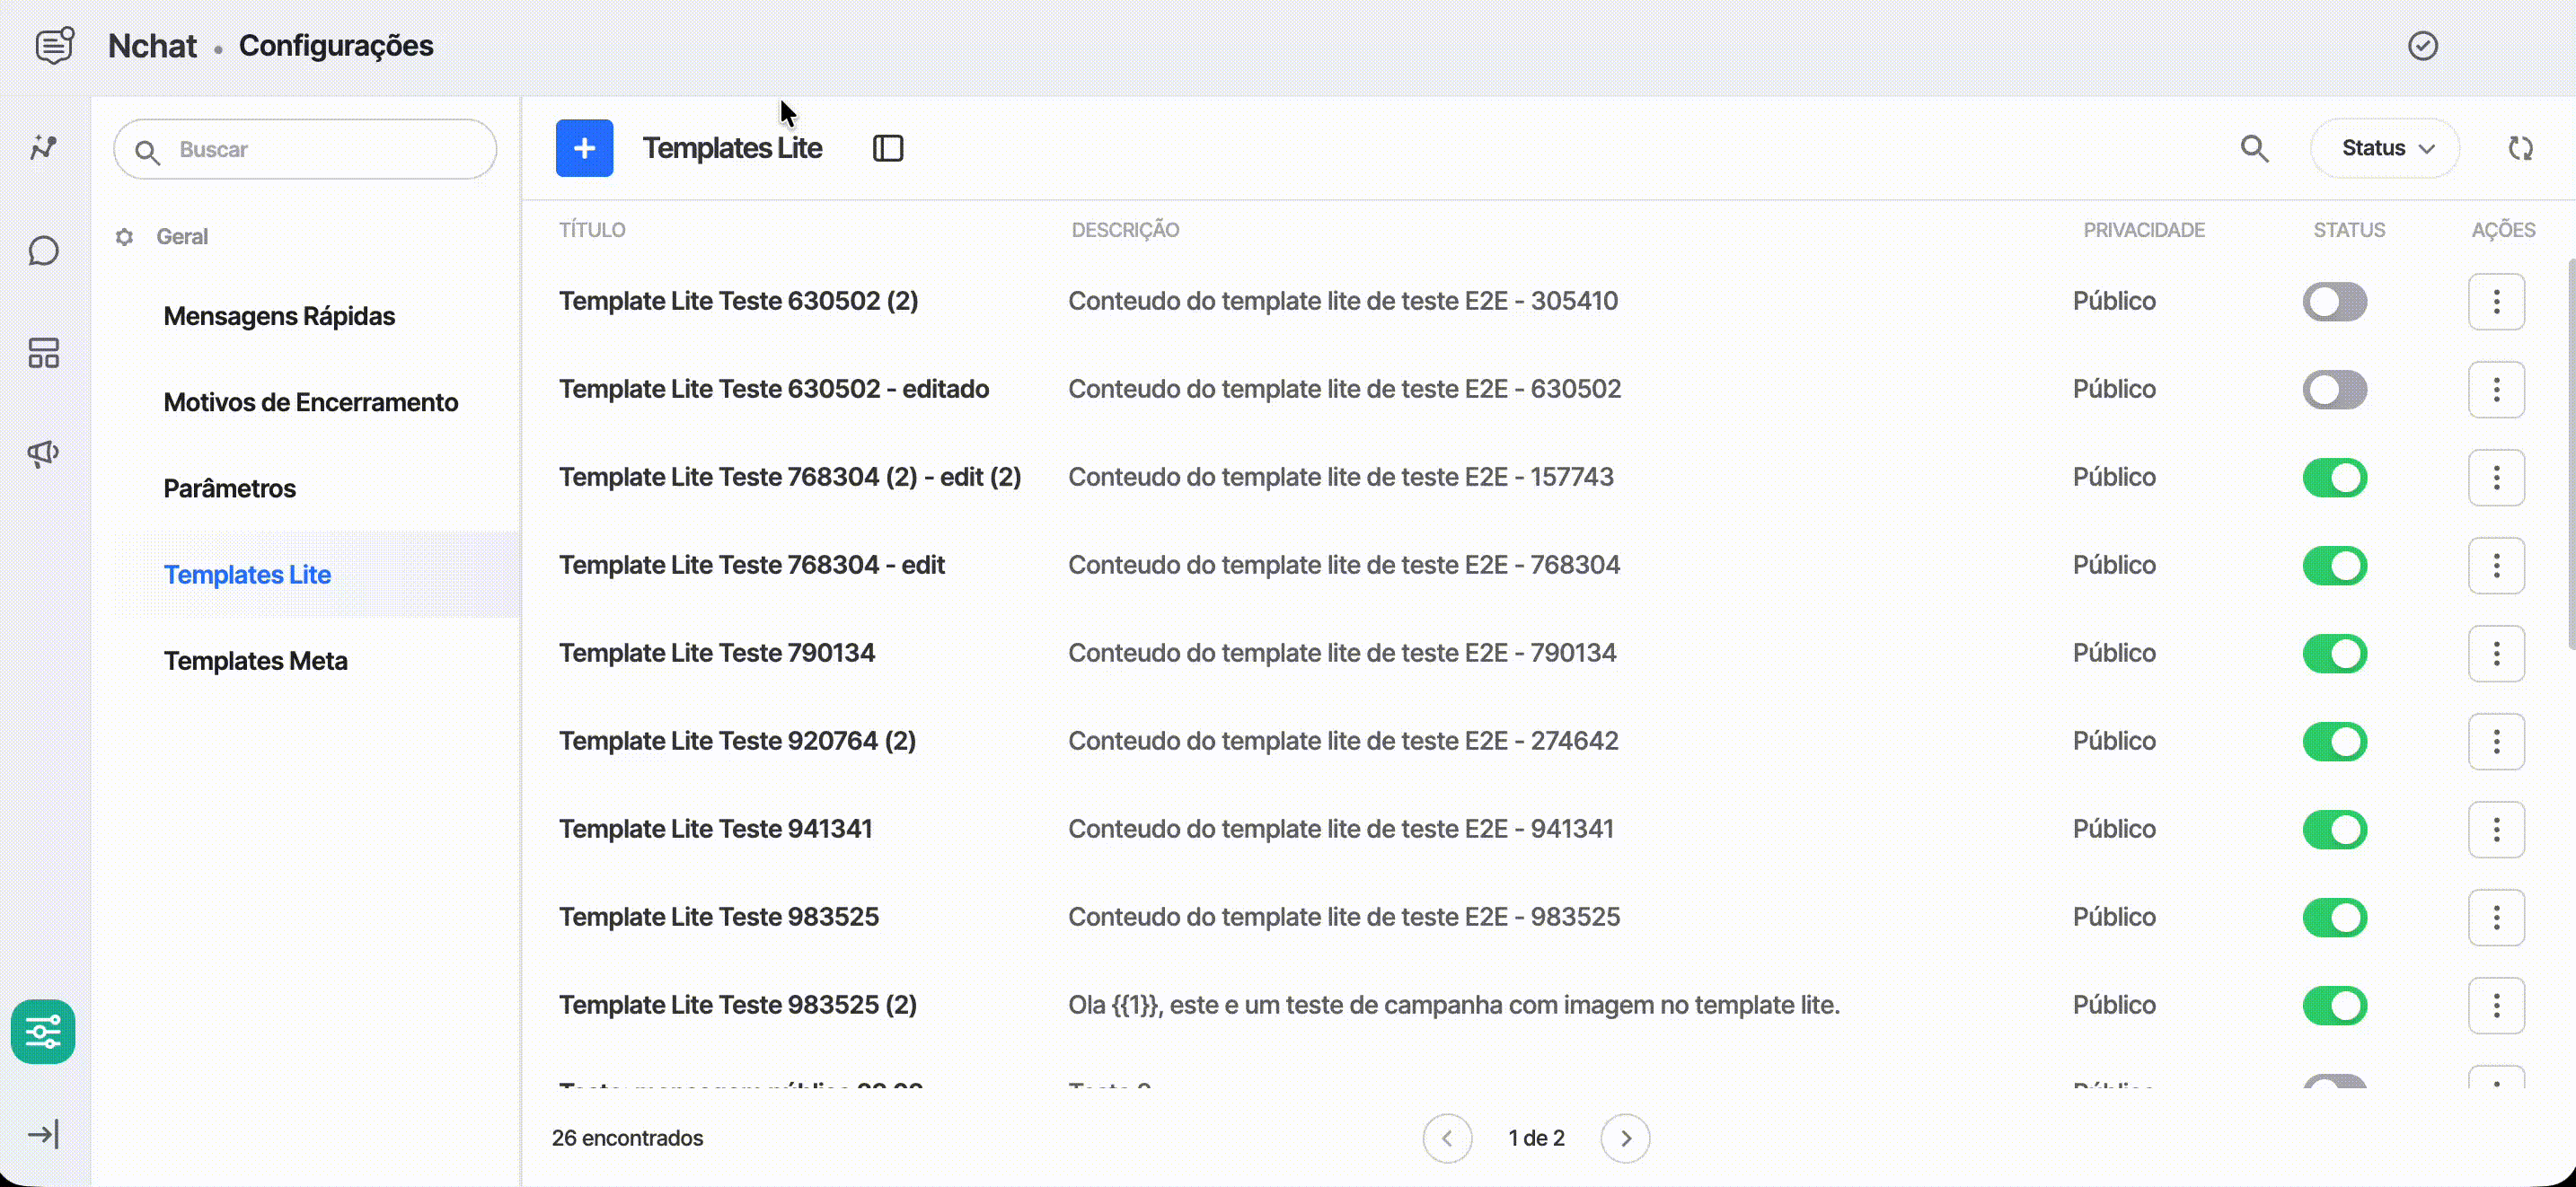This screenshot has width=2576, height=1187.
Task: Click the 1 de 2 page indicator
Action: click(1536, 1138)
